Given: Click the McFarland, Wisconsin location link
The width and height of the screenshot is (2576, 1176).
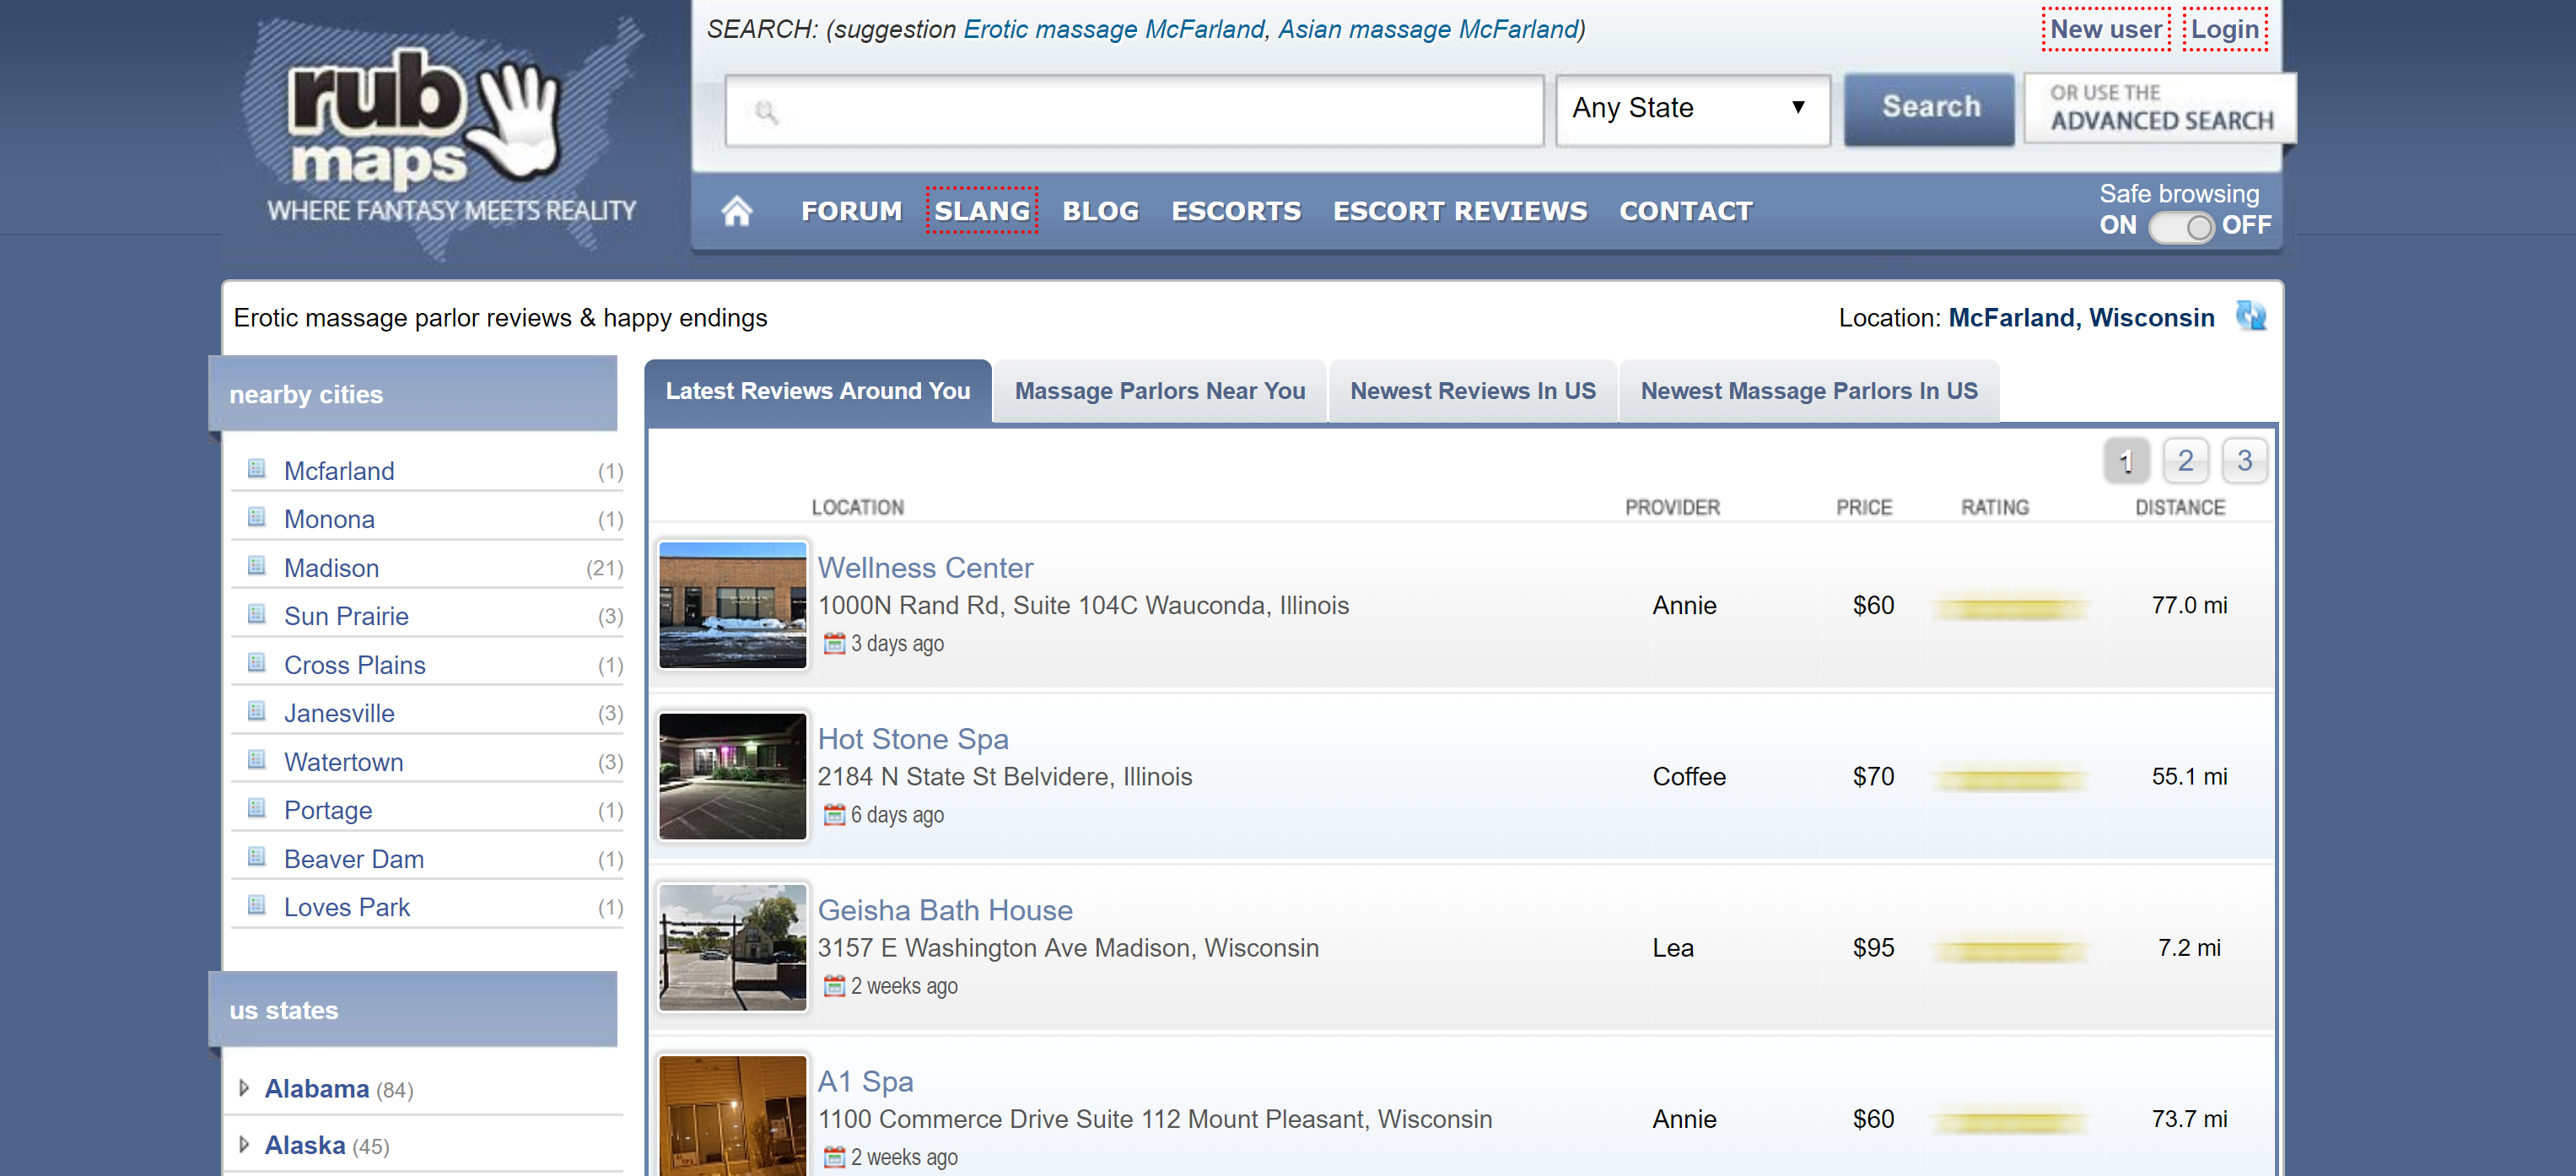Looking at the screenshot, I should click(2081, 317).
